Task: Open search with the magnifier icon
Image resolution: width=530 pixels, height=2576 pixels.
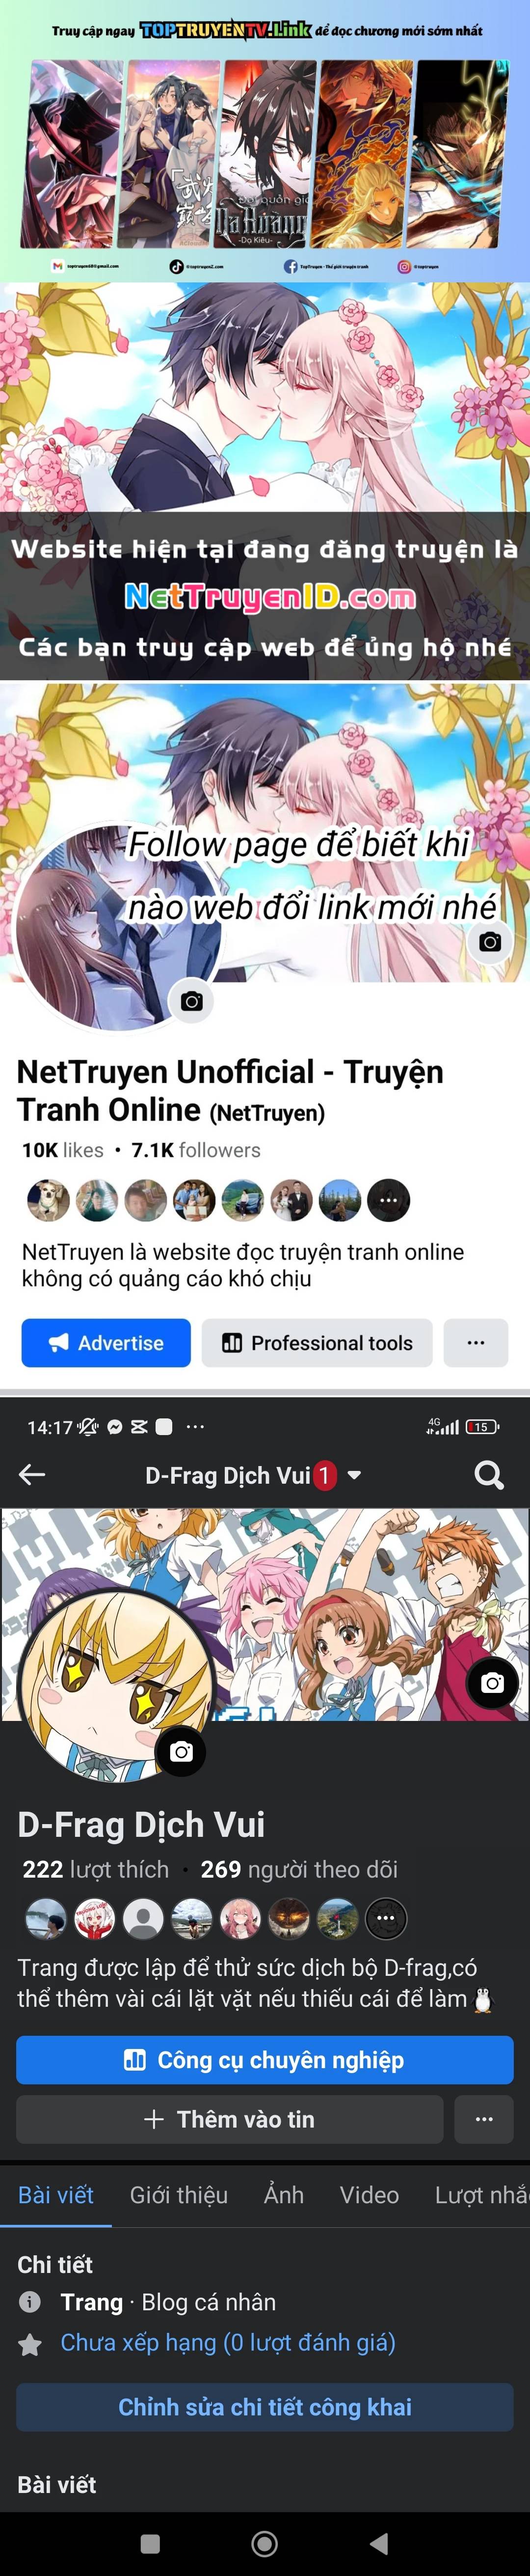Action: coord(488,1475)
